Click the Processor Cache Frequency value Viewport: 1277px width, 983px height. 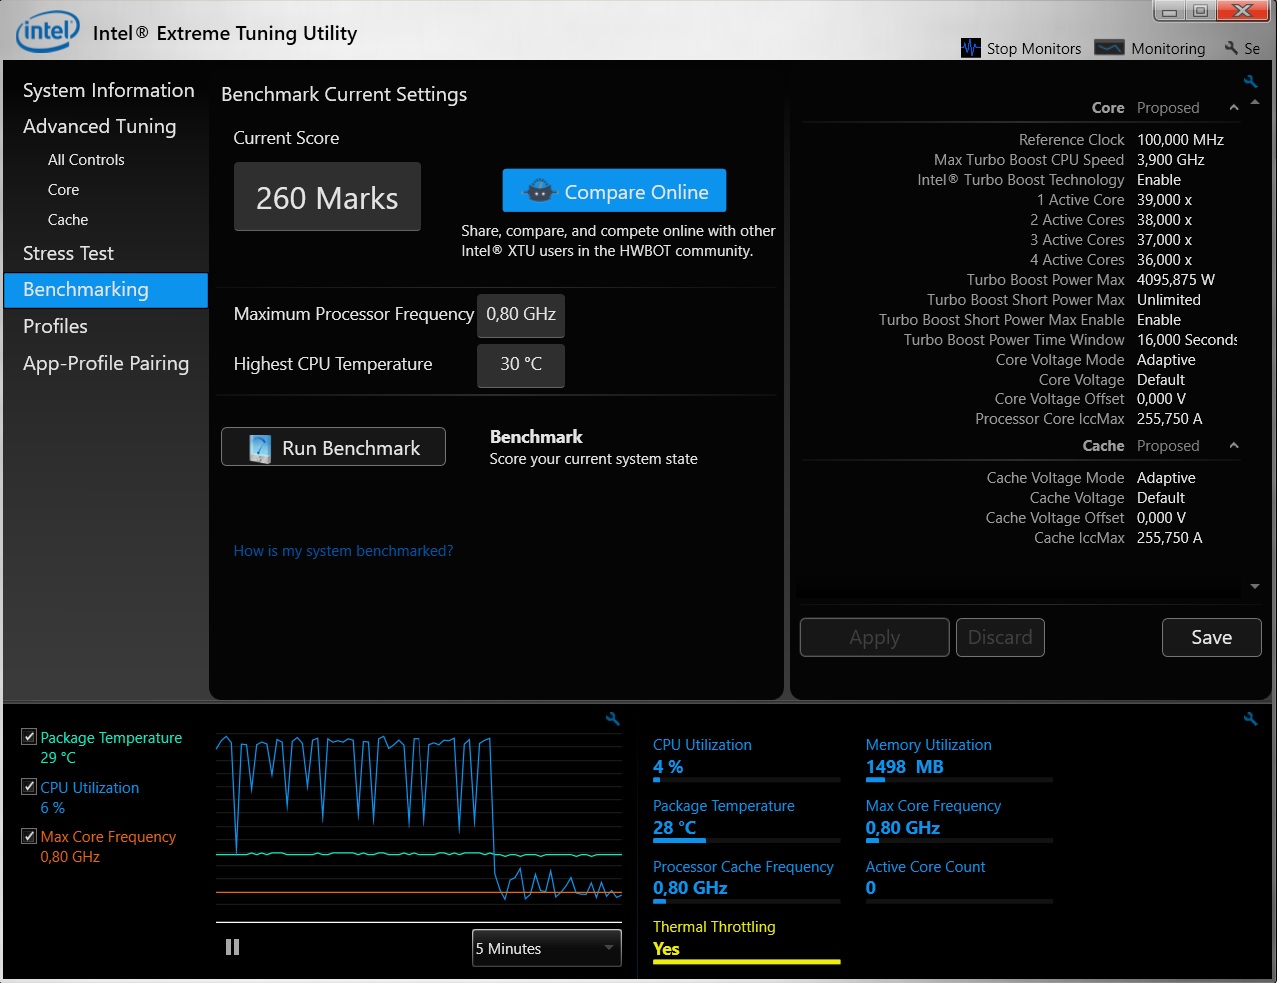click(690, 888)
